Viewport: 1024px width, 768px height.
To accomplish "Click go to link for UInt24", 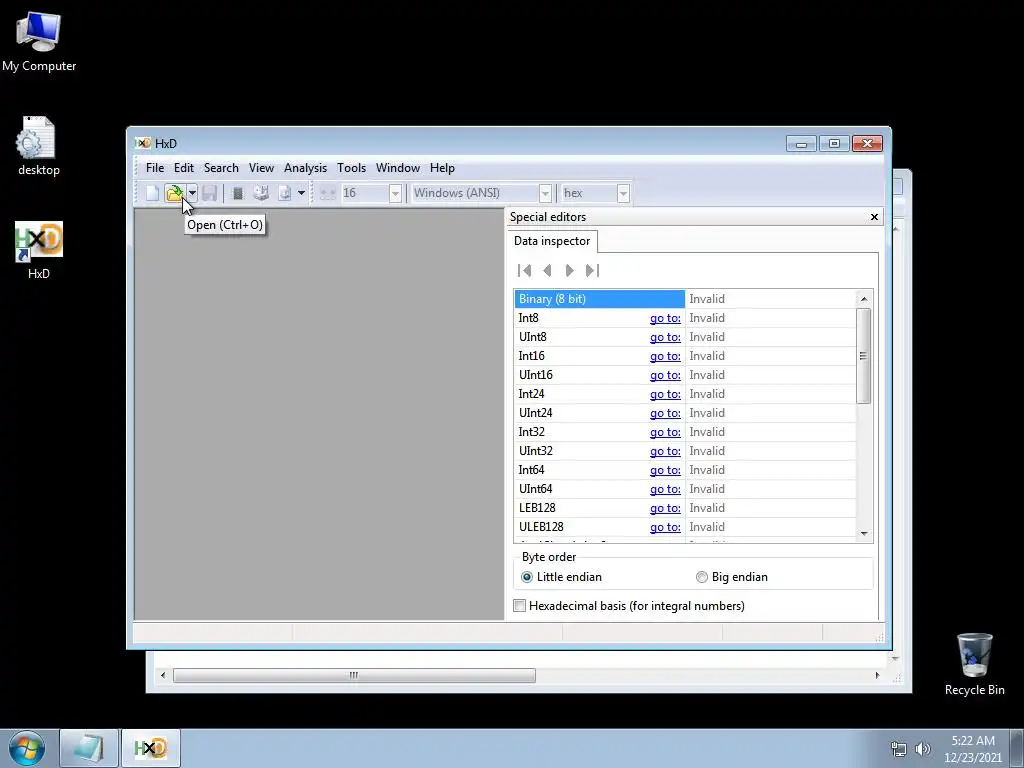I will coord(665,413).
